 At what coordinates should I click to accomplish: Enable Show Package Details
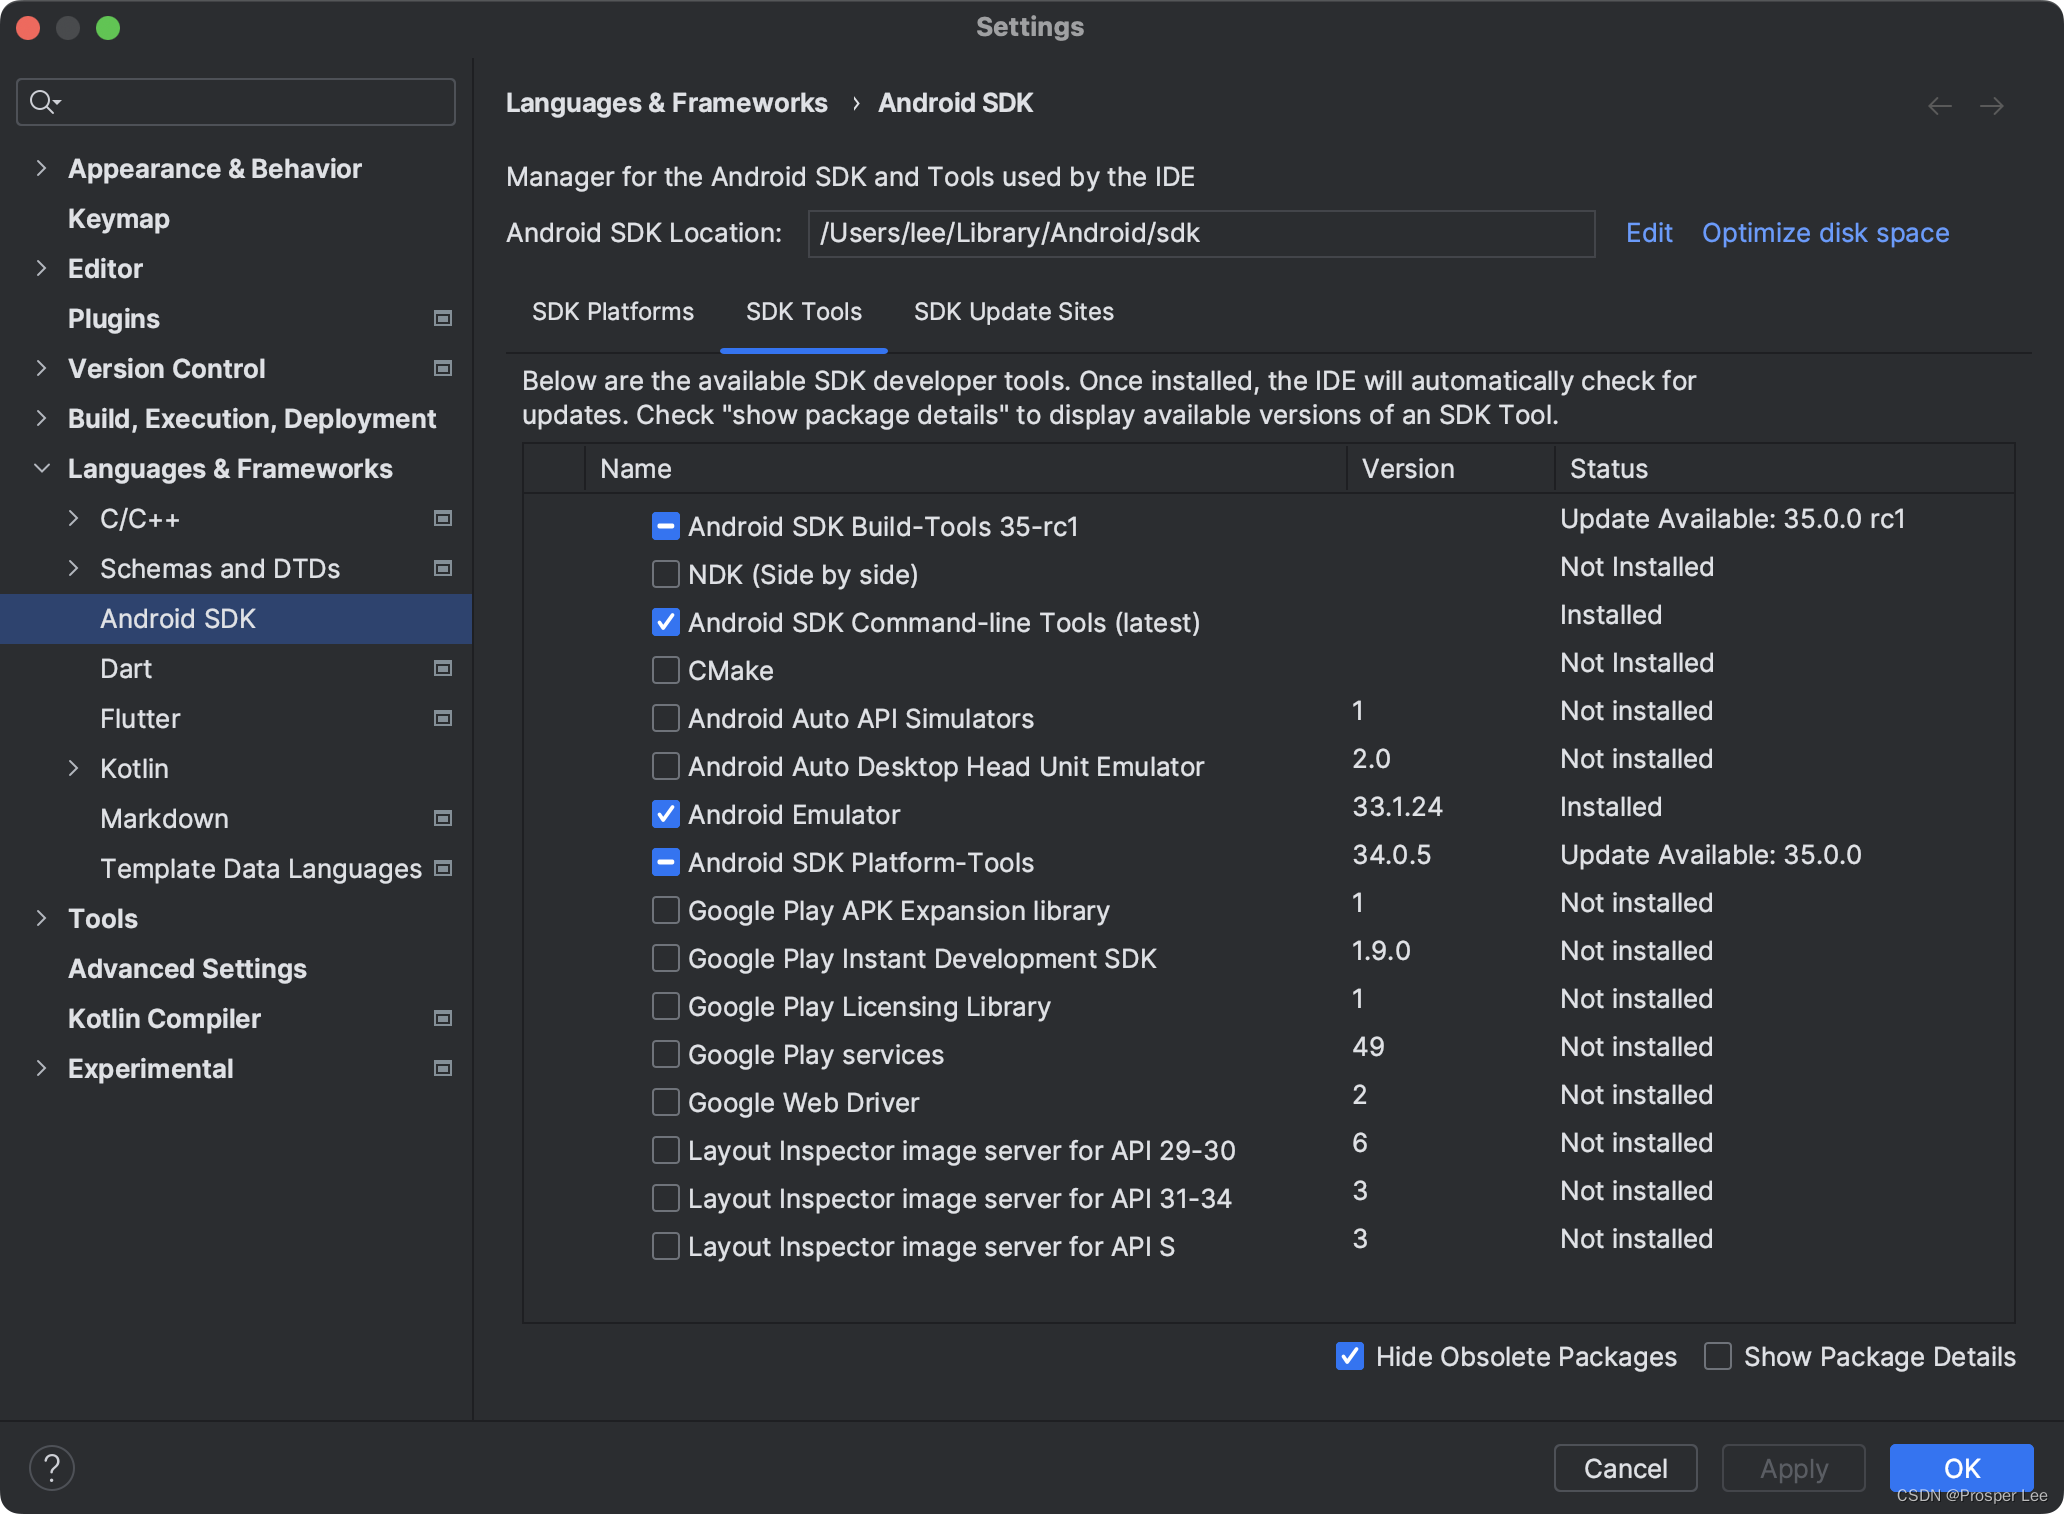1718,1356
